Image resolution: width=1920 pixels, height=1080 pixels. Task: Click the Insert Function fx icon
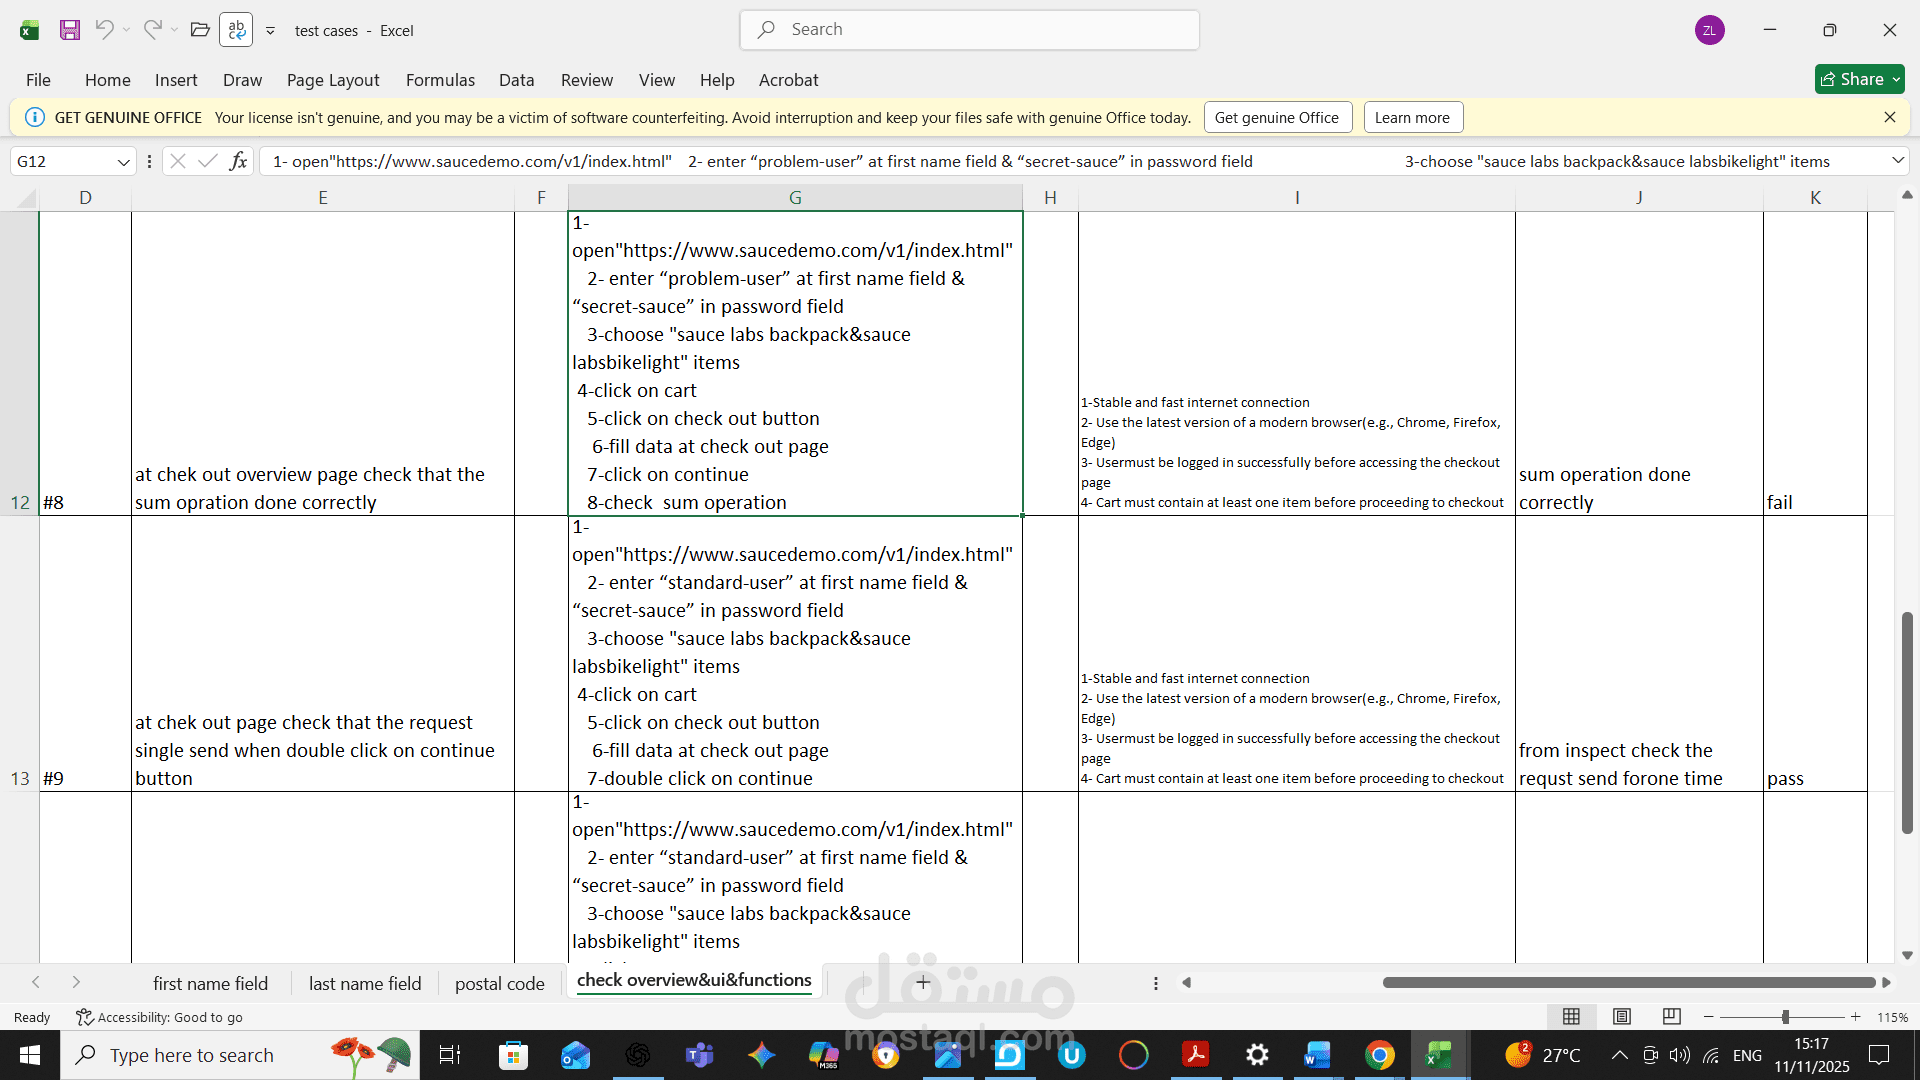tap(238, 161)
